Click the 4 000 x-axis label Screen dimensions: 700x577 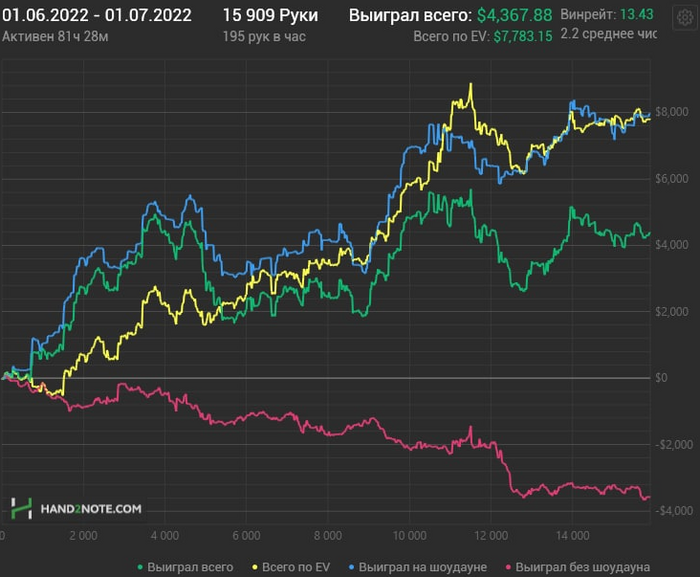[x=165, y=535]
